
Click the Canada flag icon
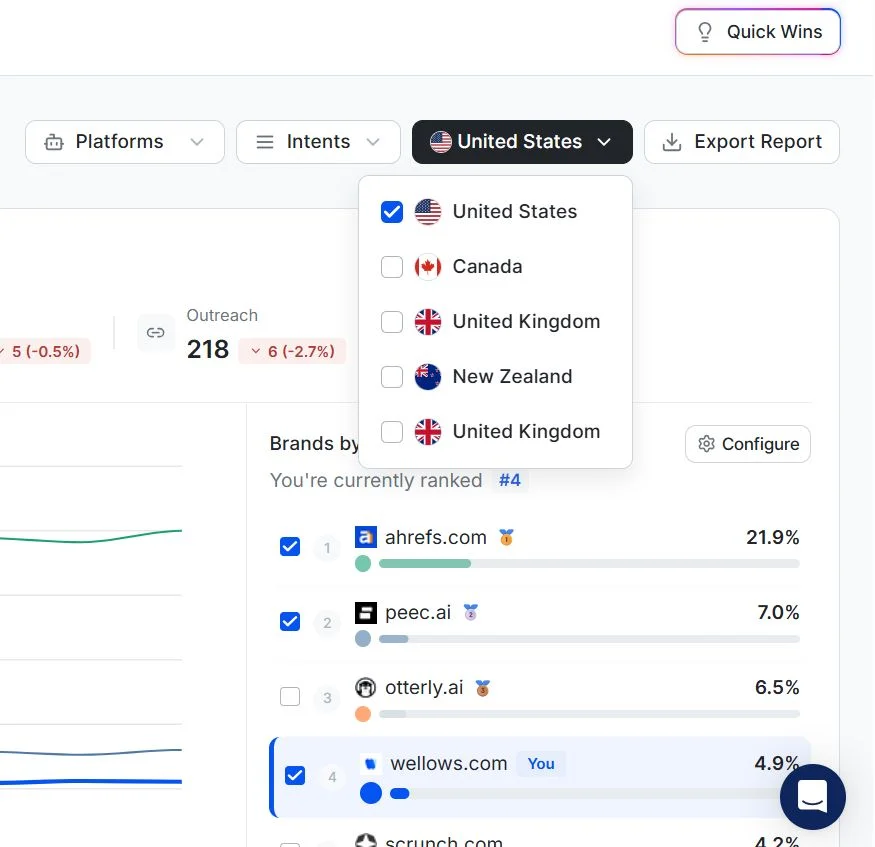coord(428,267)
